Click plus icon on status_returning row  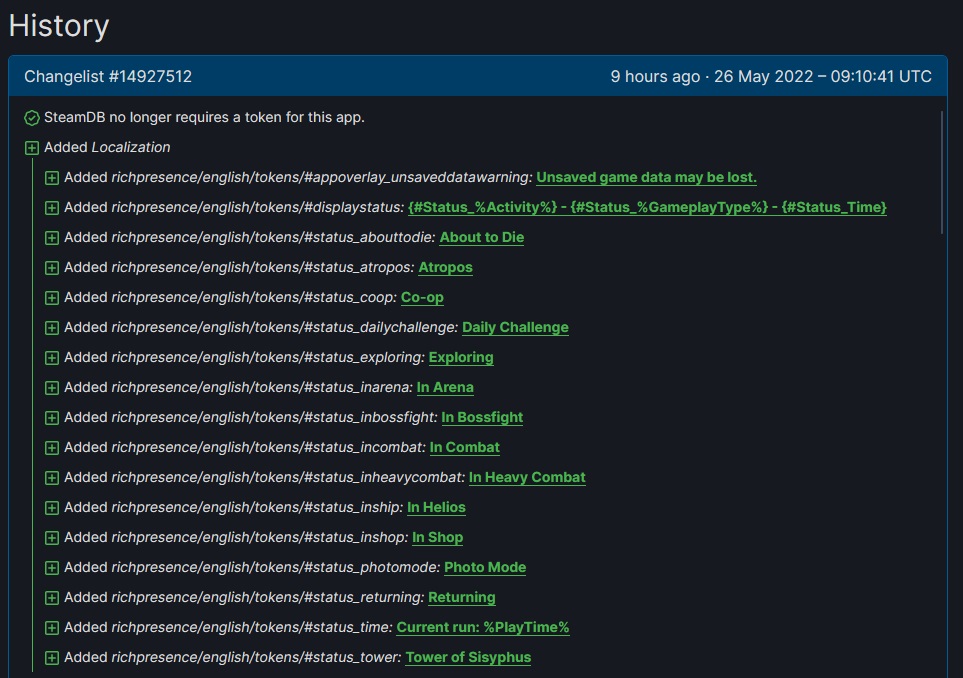(52, 598)
